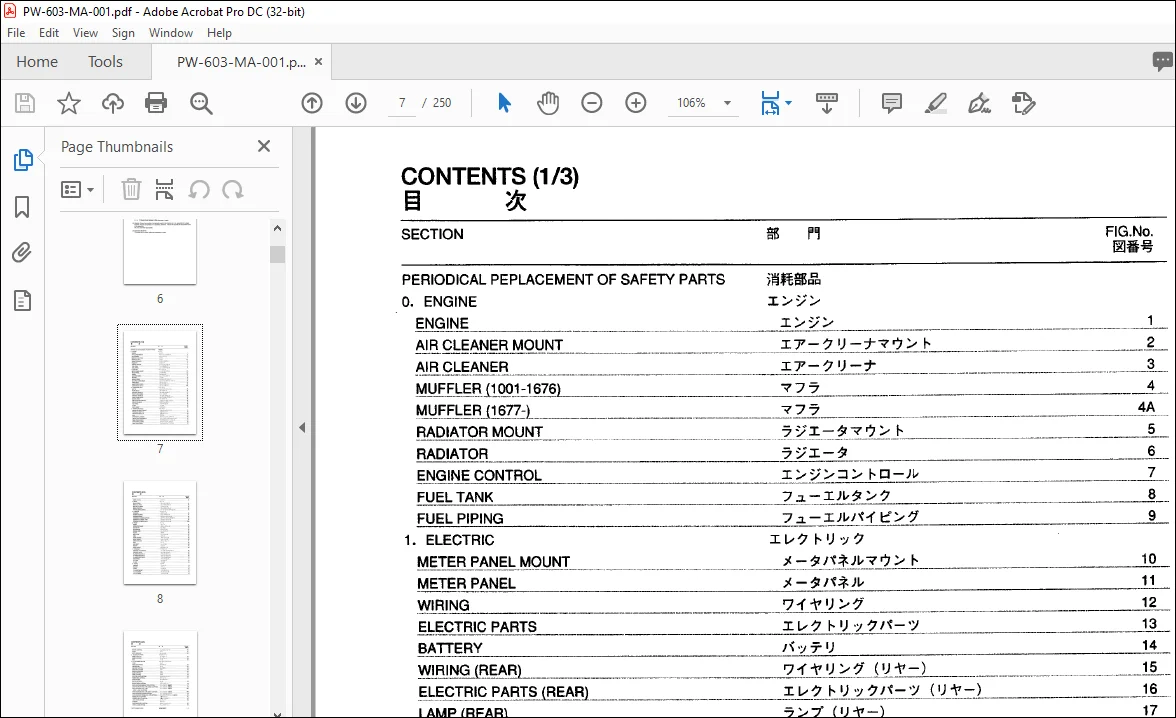Viewport: 1176px width, 718px height.
Task: Click the 'CONTENTS (1/3)' heading
Action: pyautogui.click(x=490, y=176)
